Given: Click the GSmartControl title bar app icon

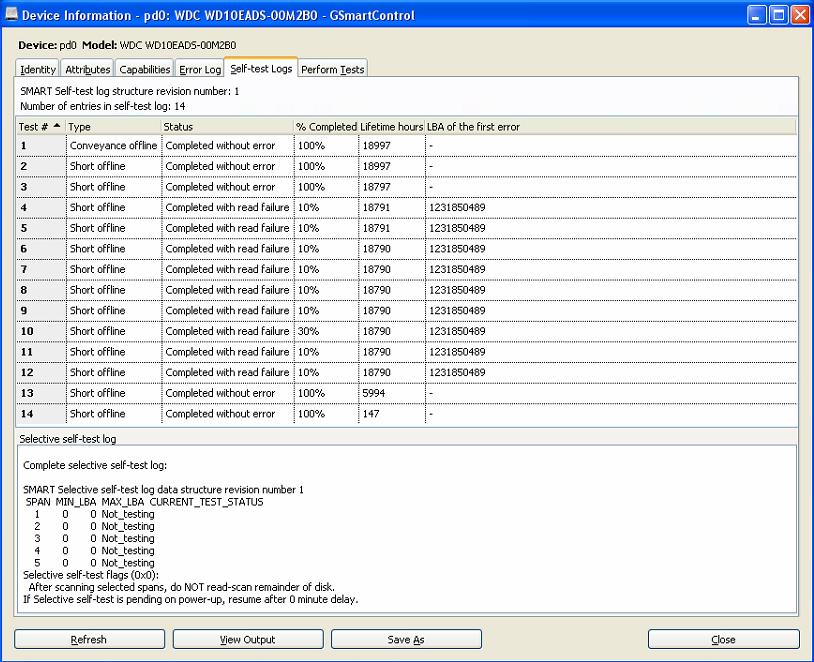Looking at the screenshot, I should (x=11, y=15).
